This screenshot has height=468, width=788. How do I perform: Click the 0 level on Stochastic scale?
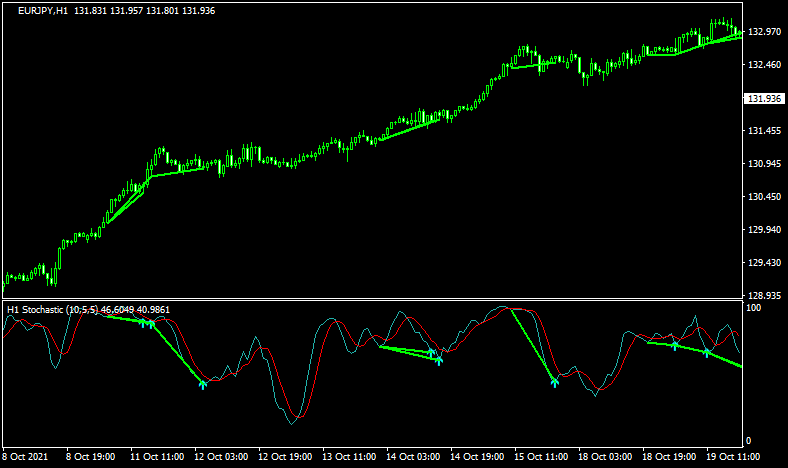pos(749,441)
